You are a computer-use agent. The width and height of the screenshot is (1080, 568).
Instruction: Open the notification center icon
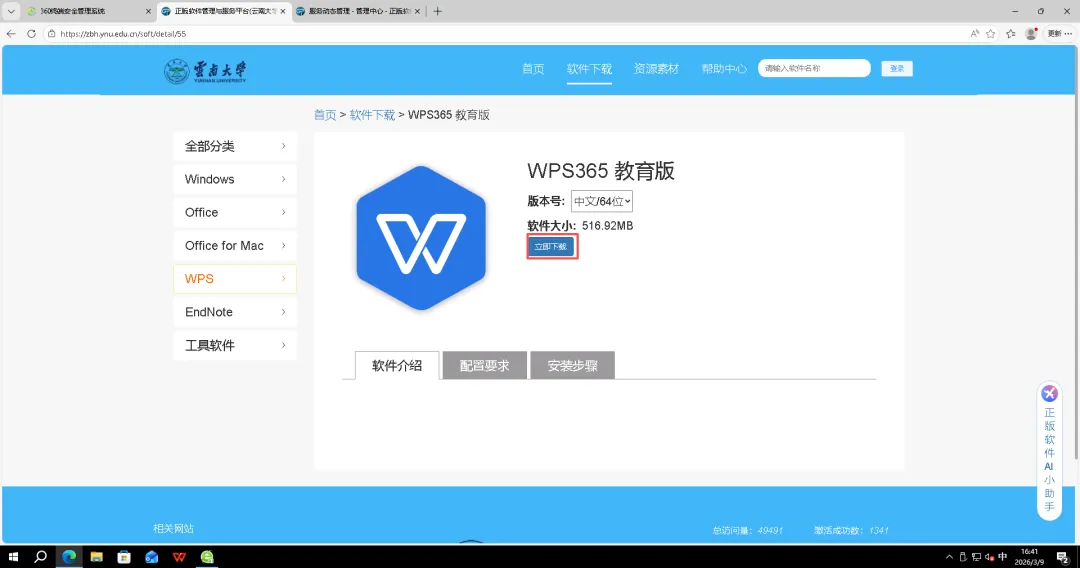(x=1063, y=557)
